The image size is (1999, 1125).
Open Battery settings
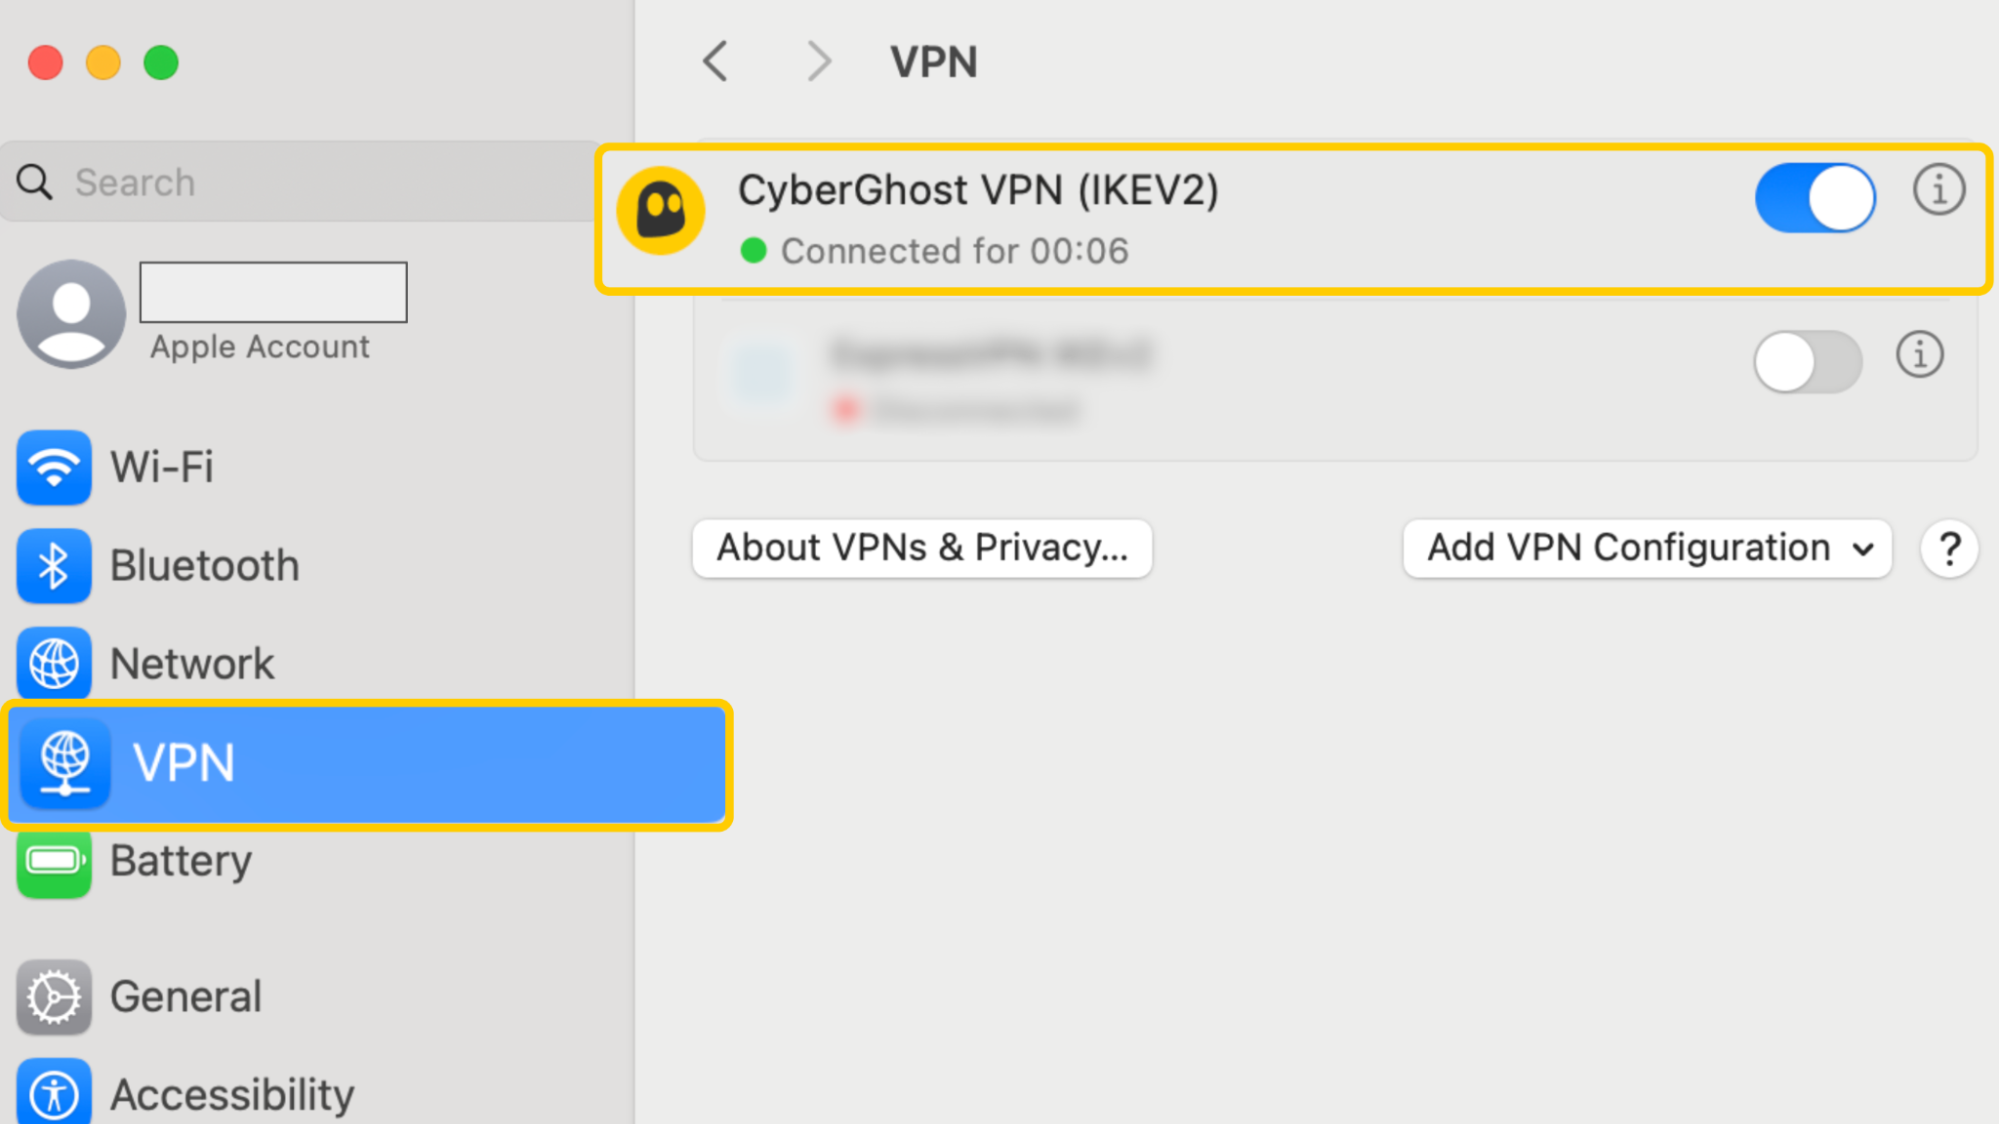tap(181, 861)
